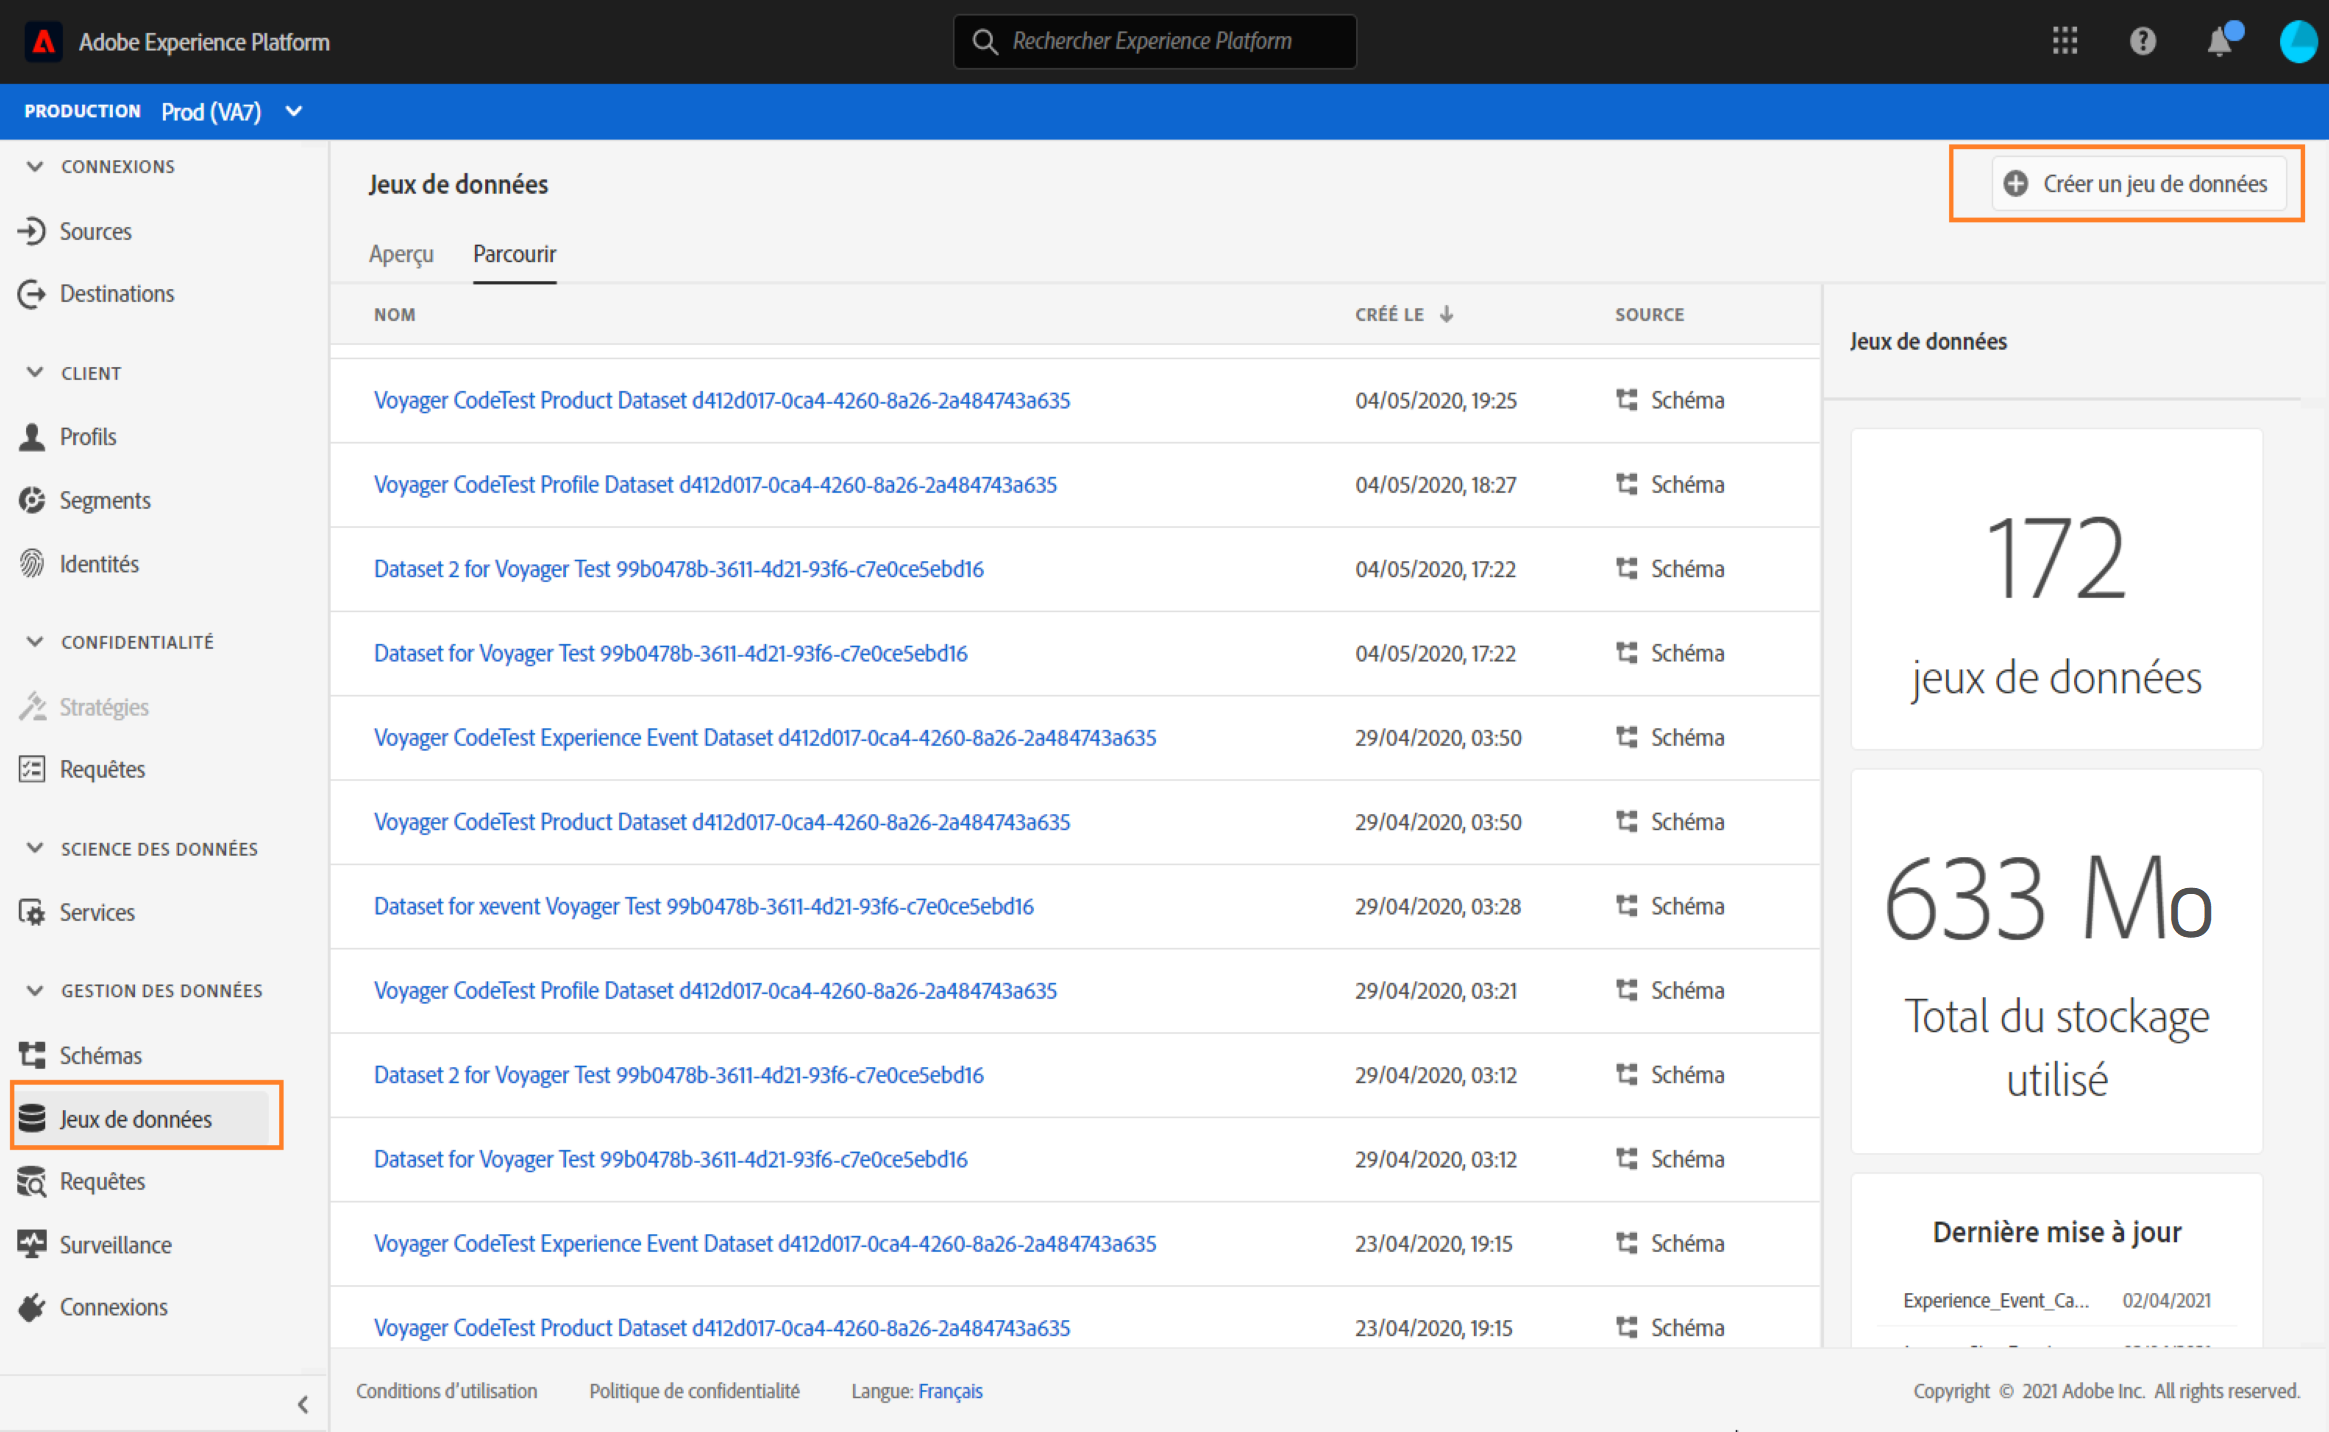
Task: Click the Rechercher Experience Platform search field
Action: pyautogui.click(x=1154, y=41)
